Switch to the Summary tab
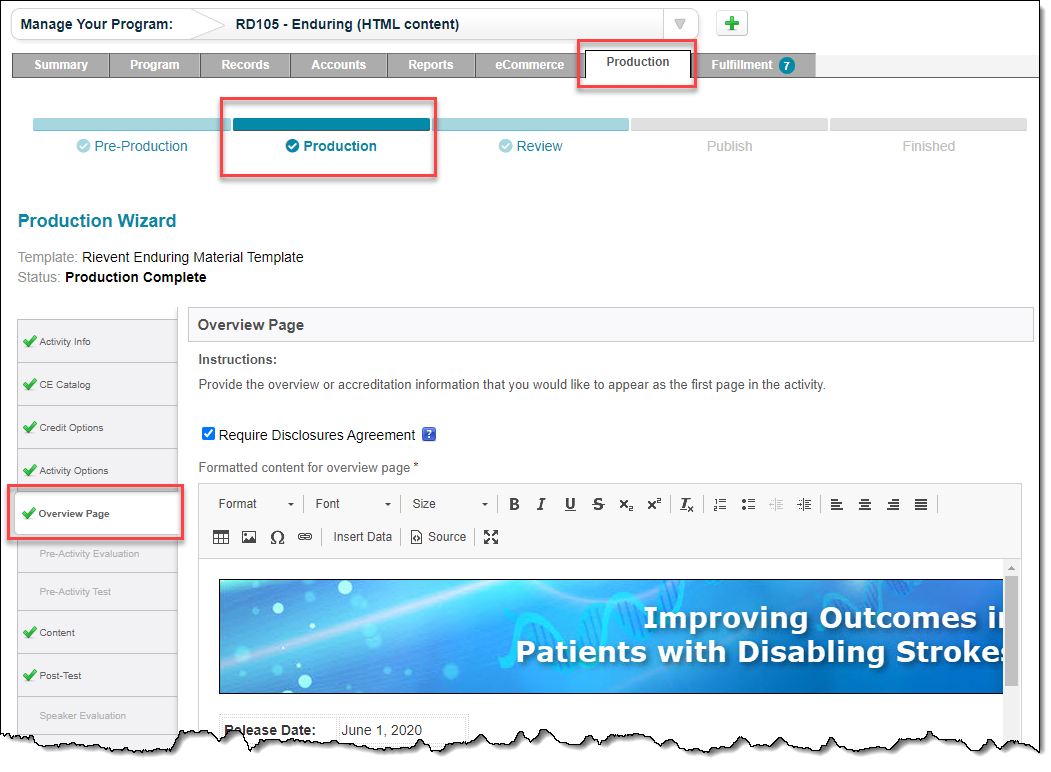Image resolution: width=1051 pixels, height=772 pixels. click(x=61, y=65)
